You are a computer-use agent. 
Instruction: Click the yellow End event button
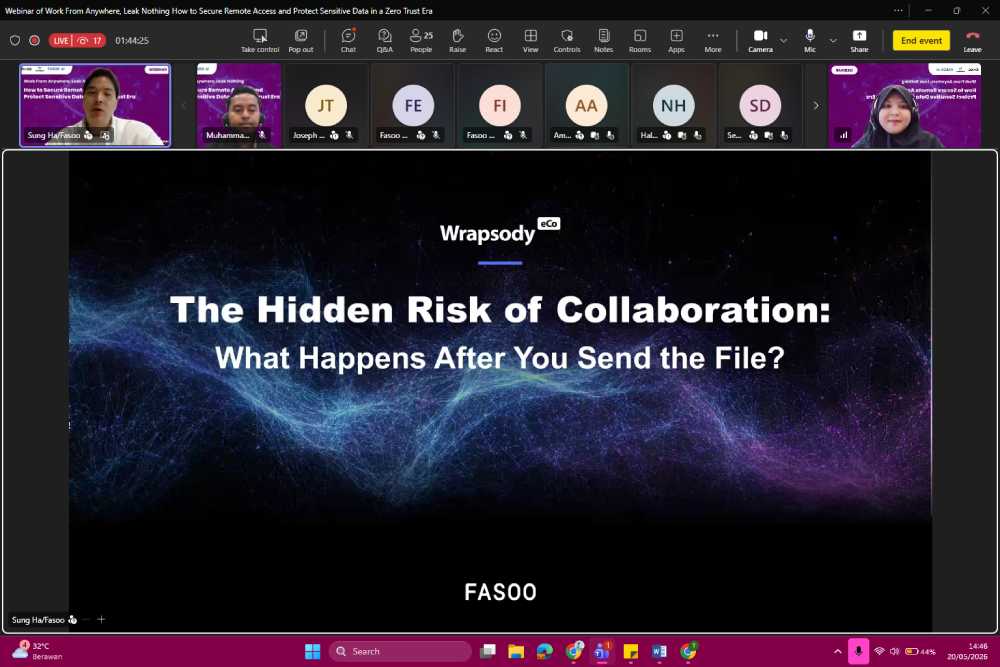(921, 40)
